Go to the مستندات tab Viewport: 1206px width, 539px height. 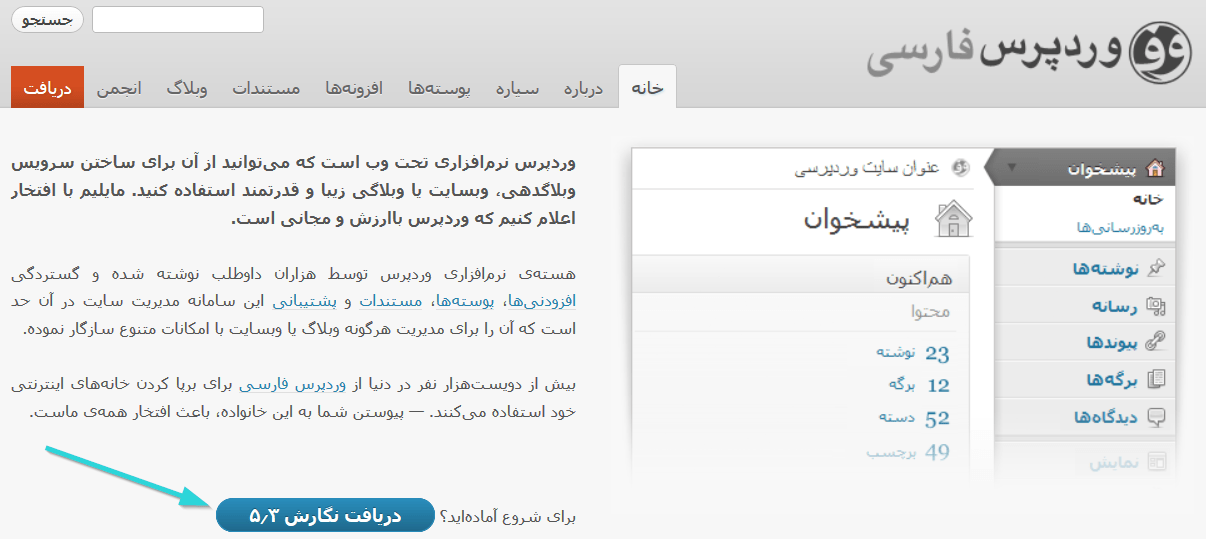[266, 88]
